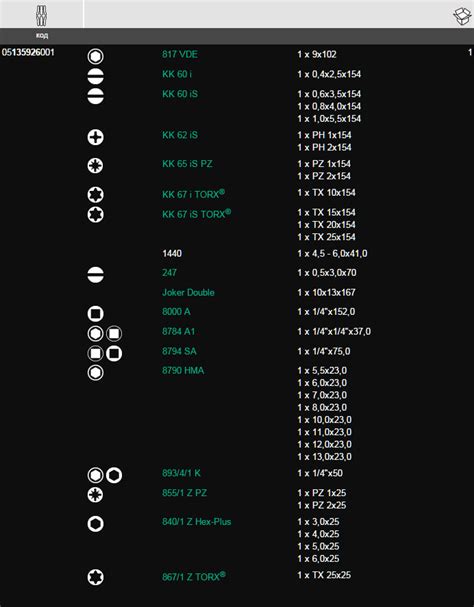The width and height of the screenshot is (474, 607).
Task: Open the 893/4/1 K holder link
Action: (181, 473)
